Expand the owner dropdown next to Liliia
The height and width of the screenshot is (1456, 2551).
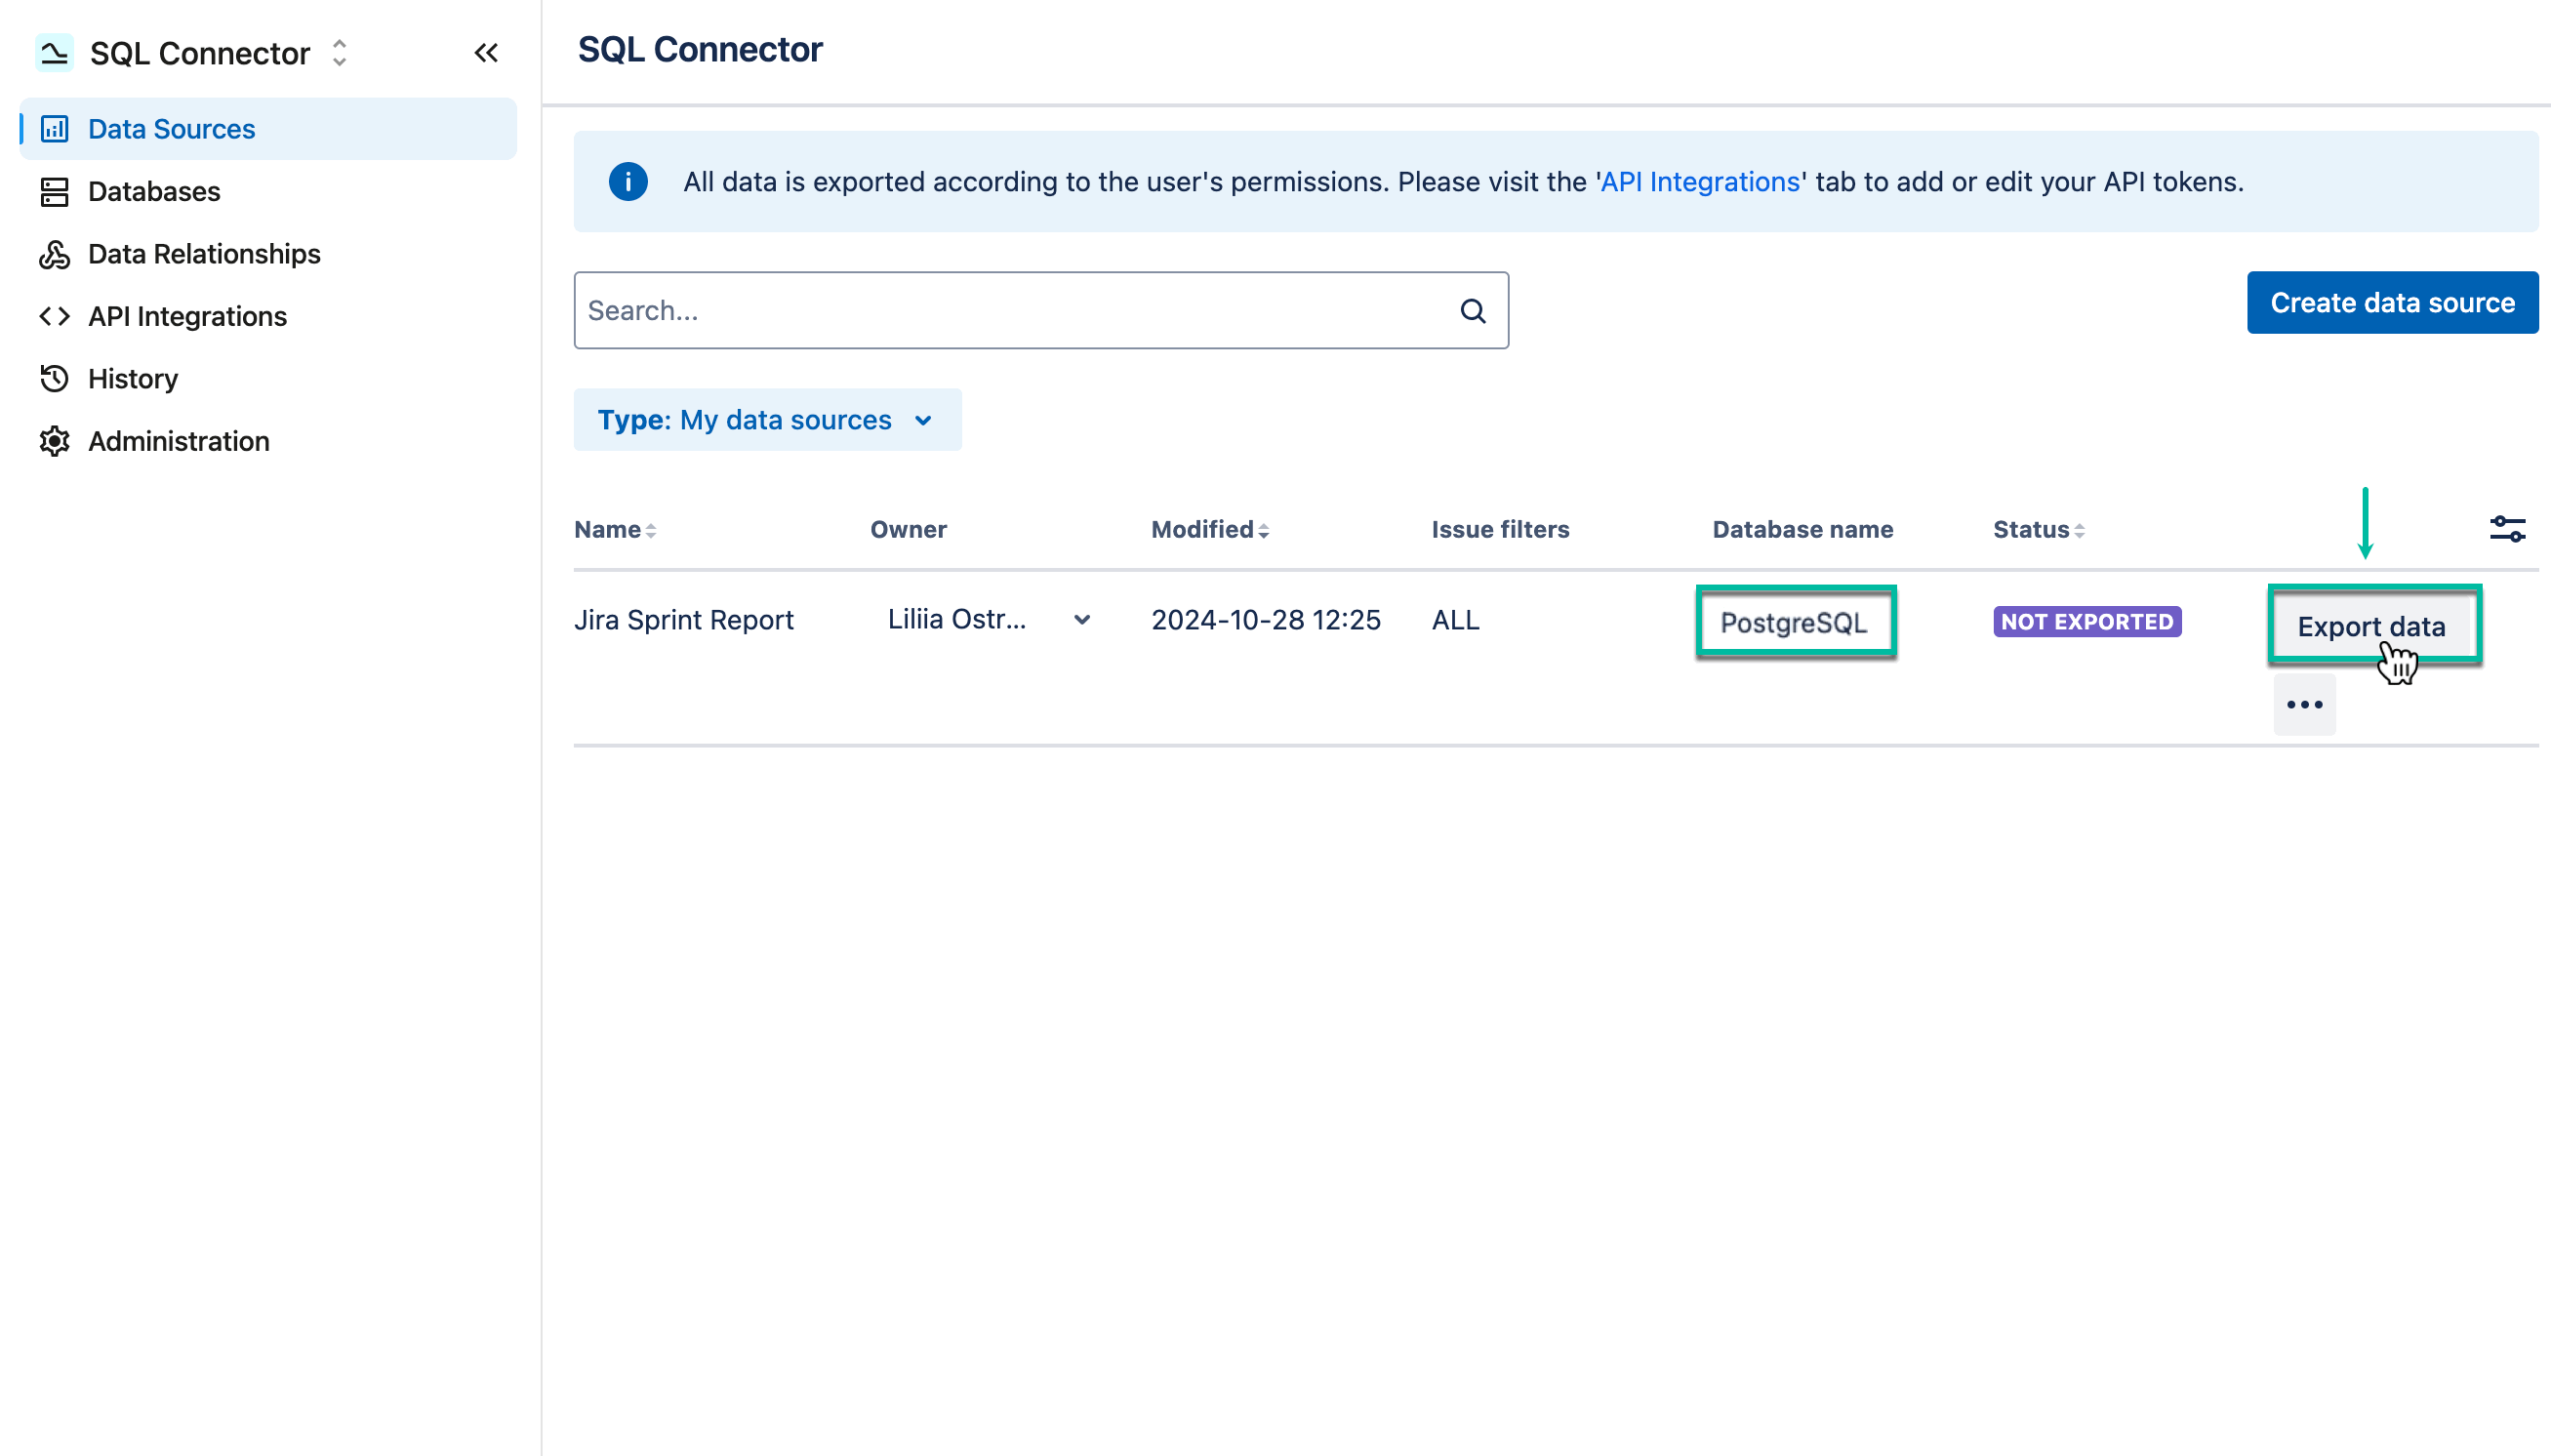click(x=1082, y=620)
